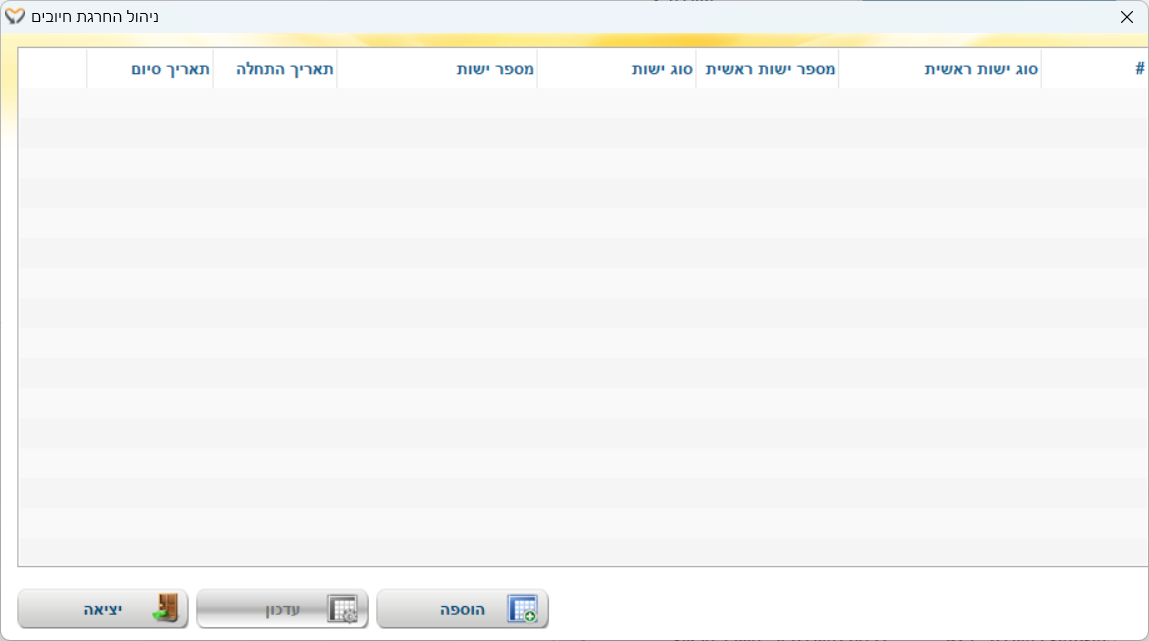Click first-row cell under תאריך התחלה column
1149x641 pixels.
pos(275,103)
